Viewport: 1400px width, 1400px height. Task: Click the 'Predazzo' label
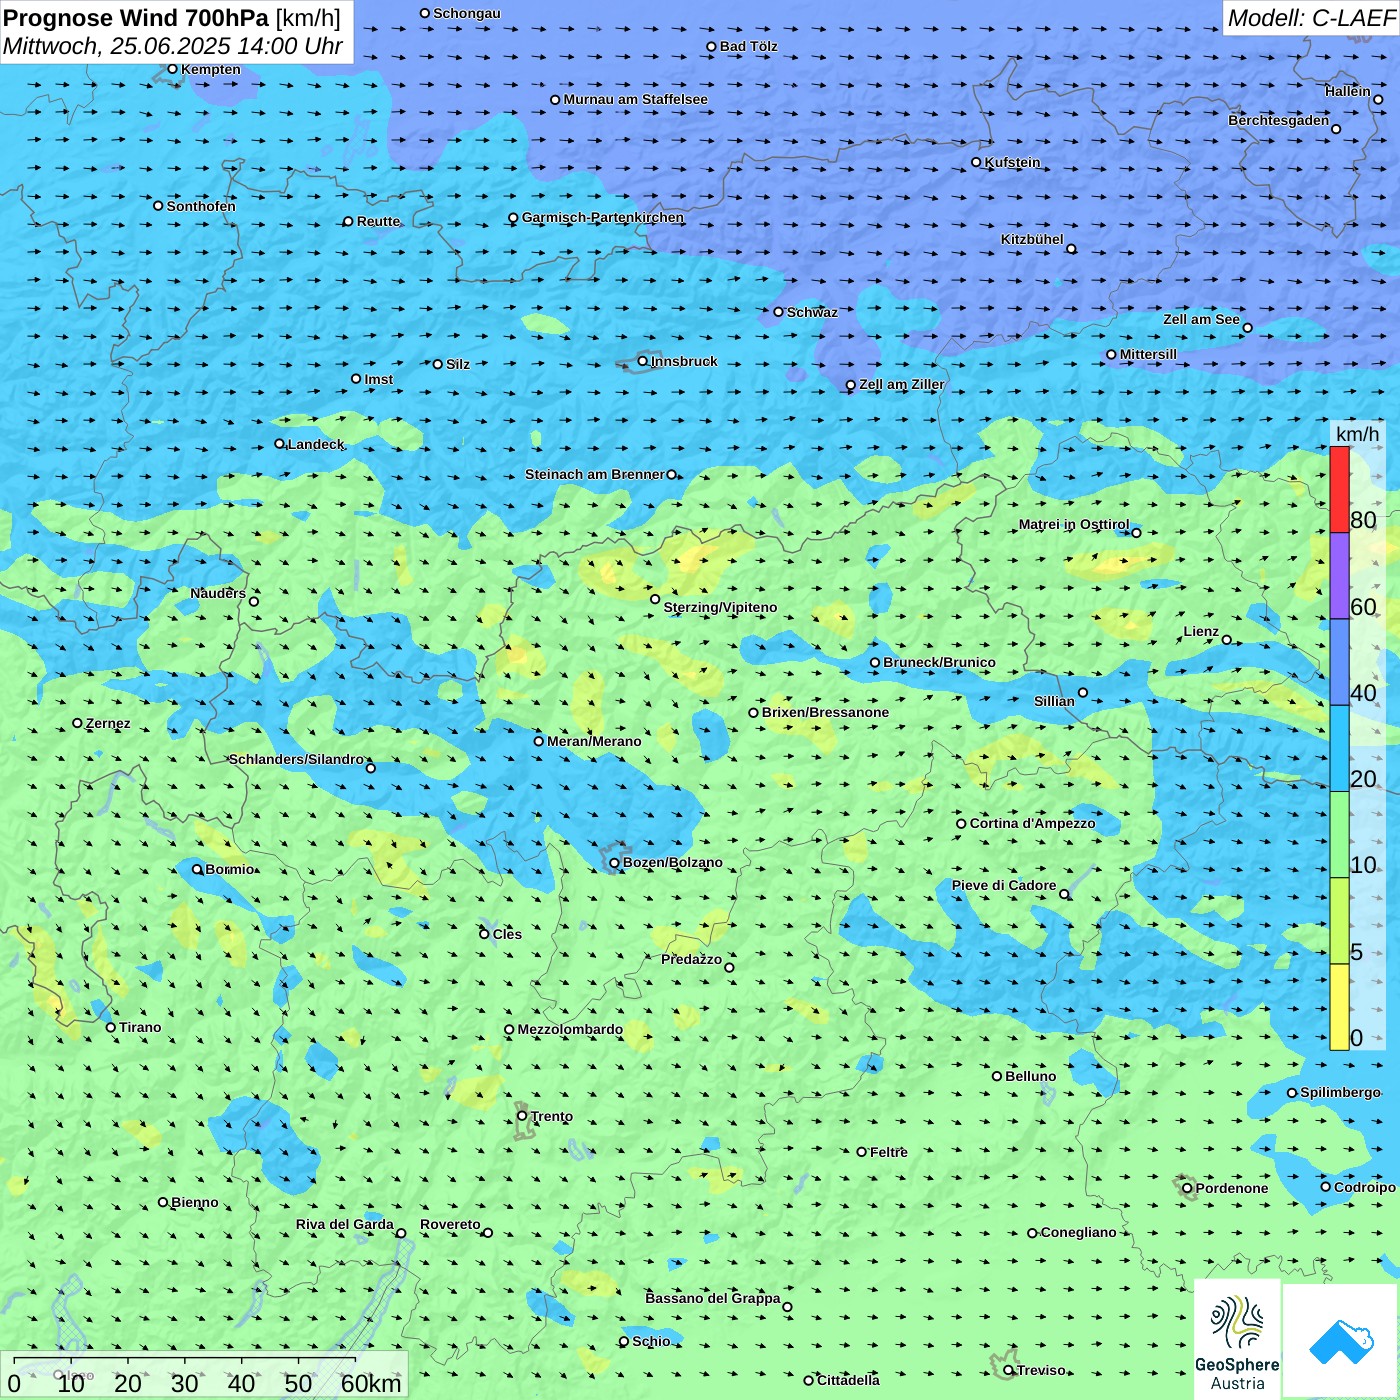click(x=691, y=959)
